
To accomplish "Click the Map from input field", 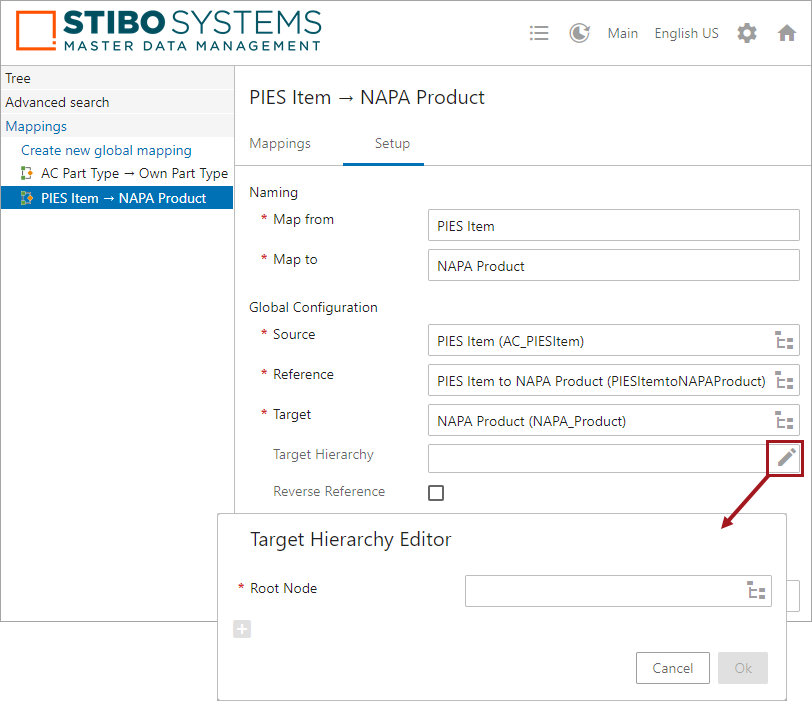I will 614,225.
